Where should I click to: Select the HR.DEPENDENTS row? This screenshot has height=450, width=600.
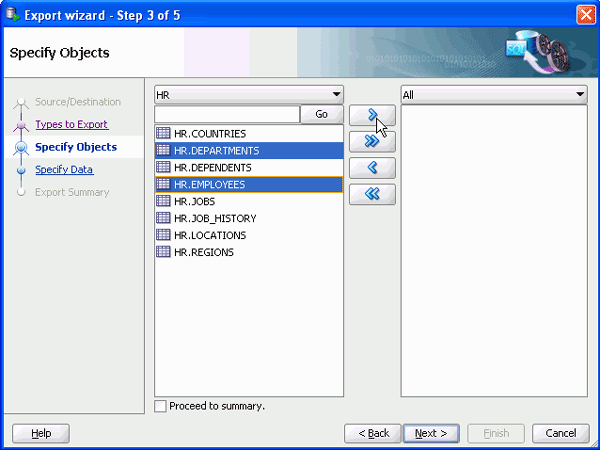(249, 167)
